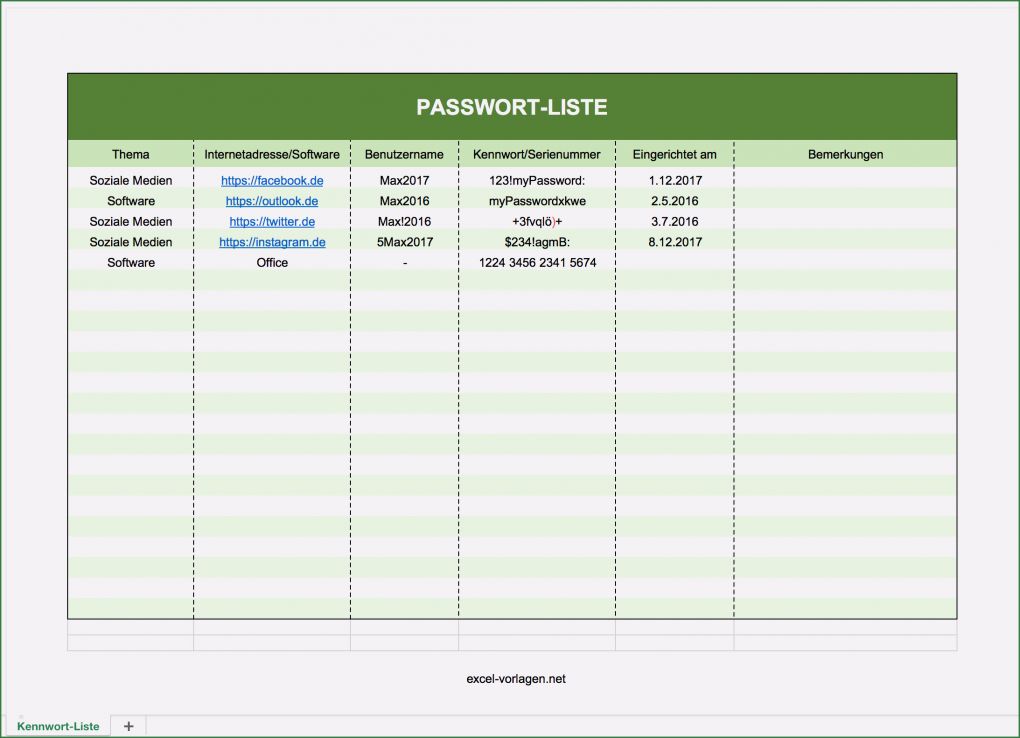This screenshot has height=738, width=1020.
Task: Select the Max2017 username cell
Action: (404, 181)
